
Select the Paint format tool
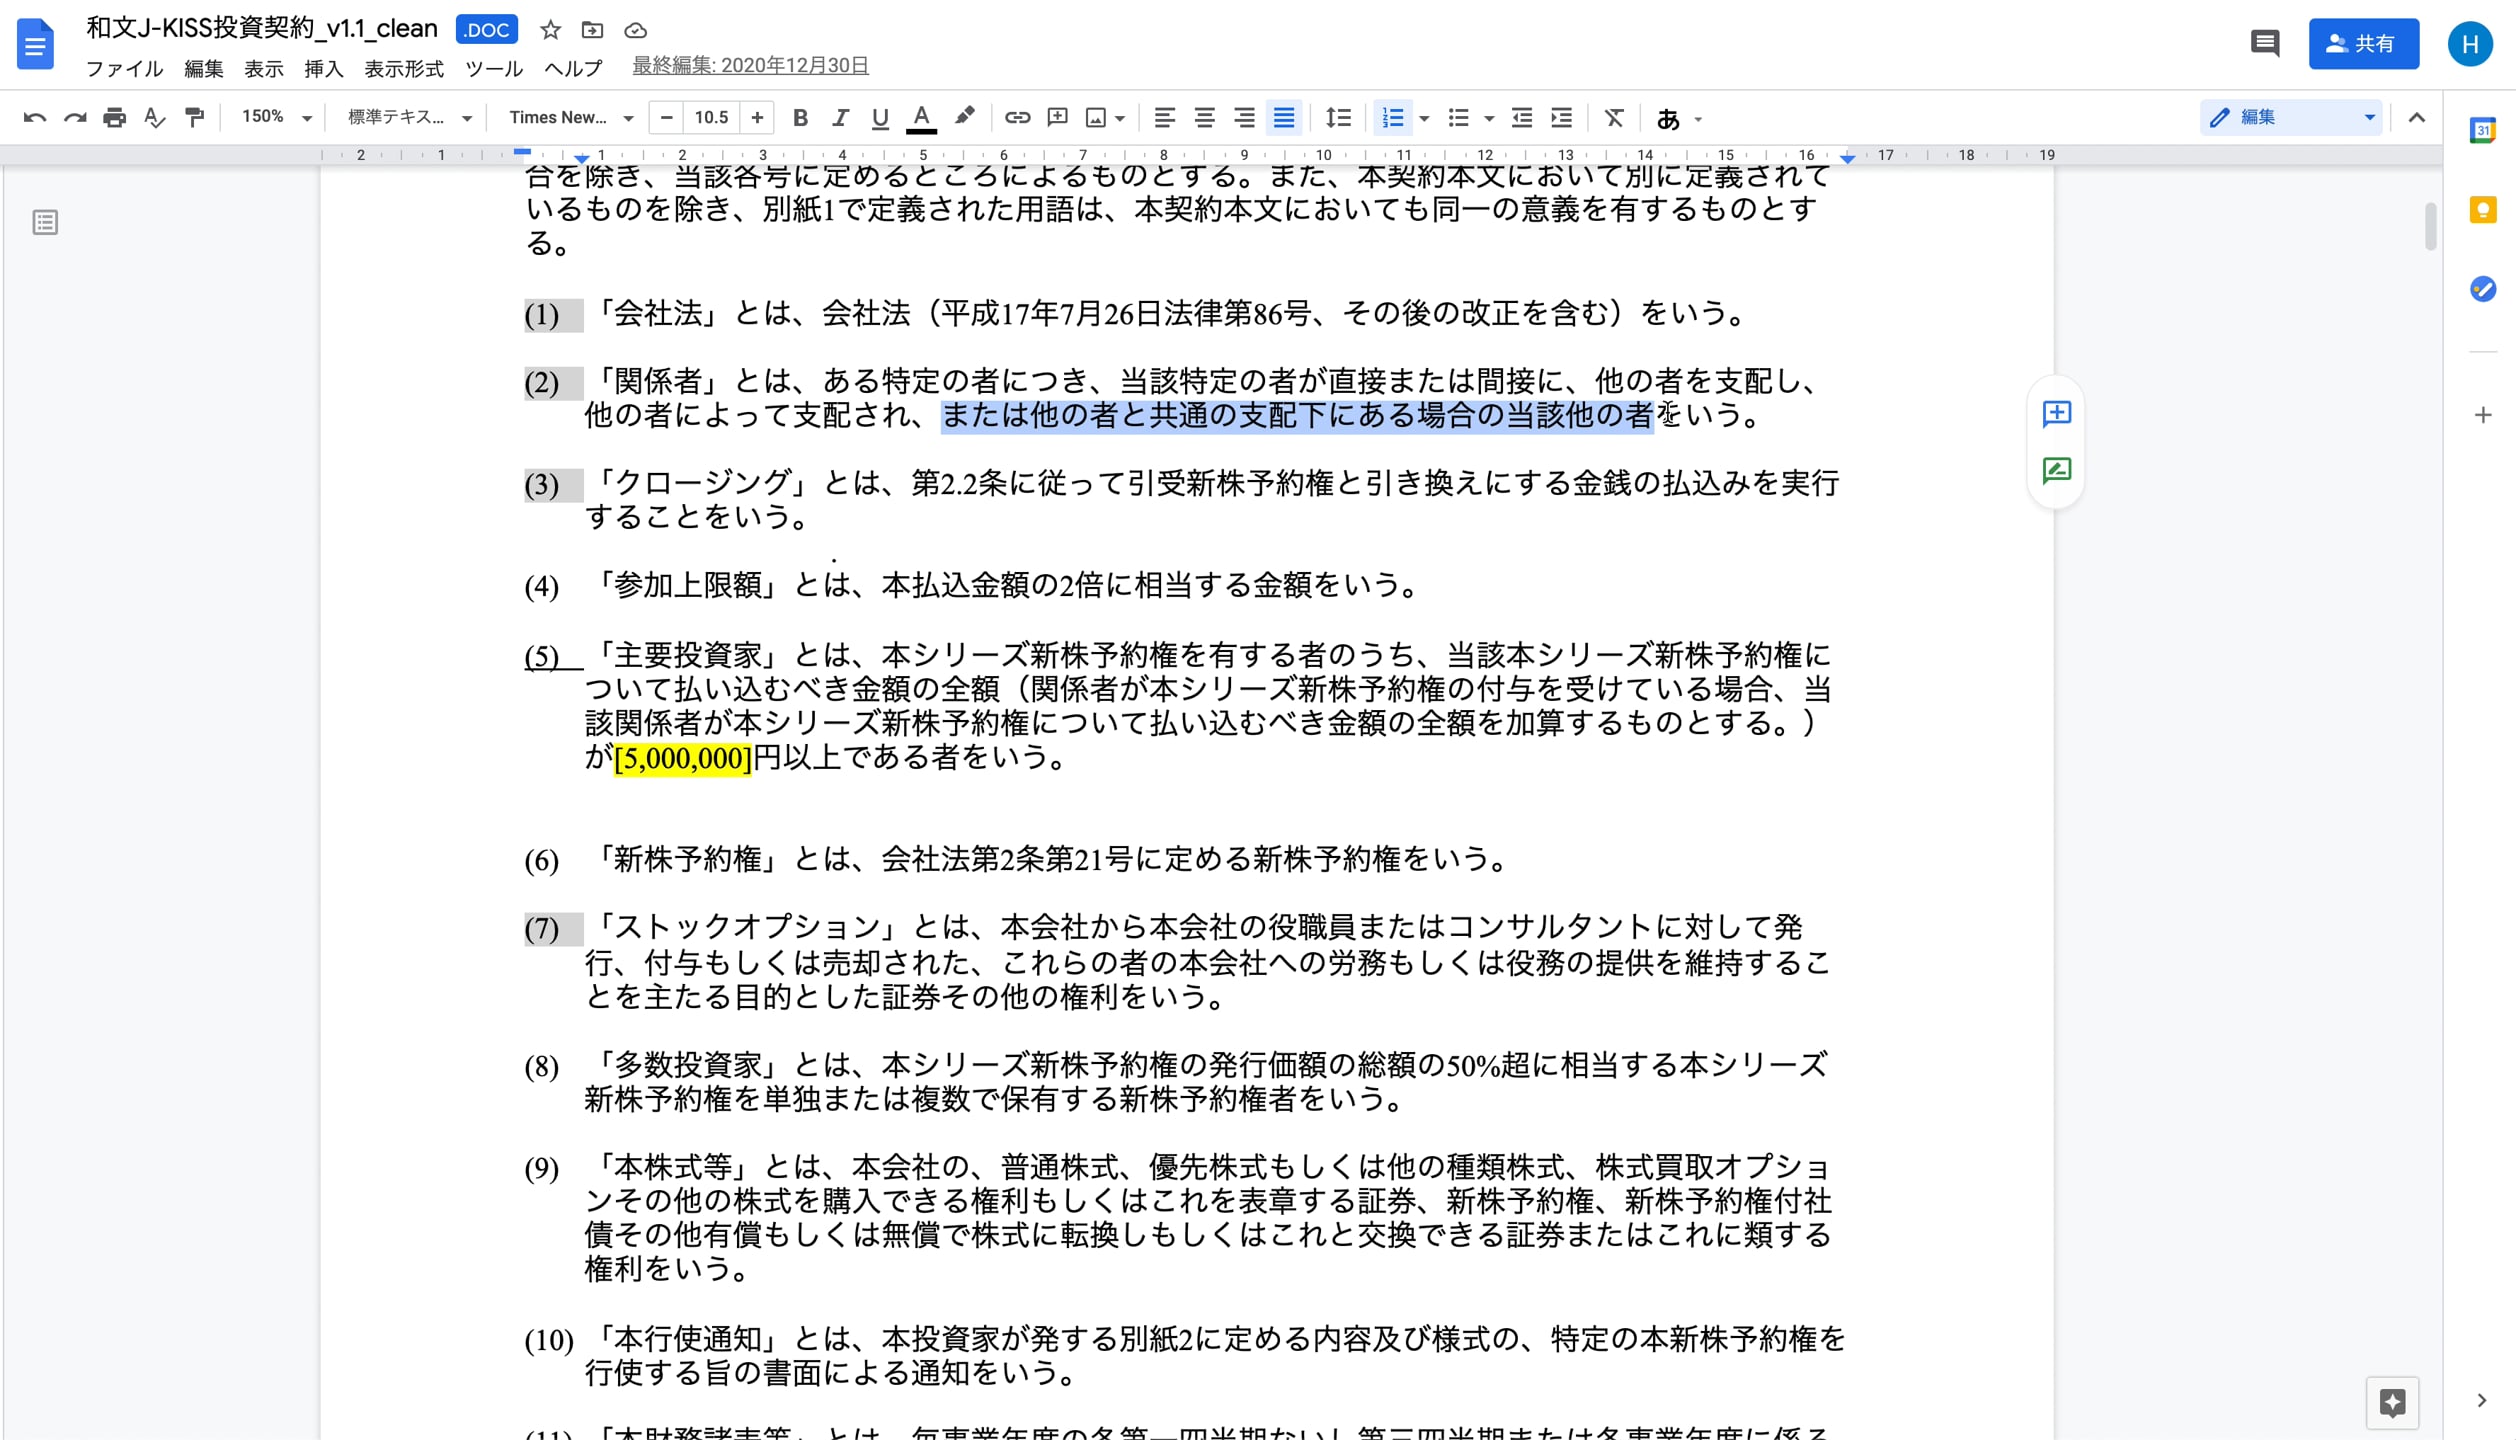tap(194, 117)
